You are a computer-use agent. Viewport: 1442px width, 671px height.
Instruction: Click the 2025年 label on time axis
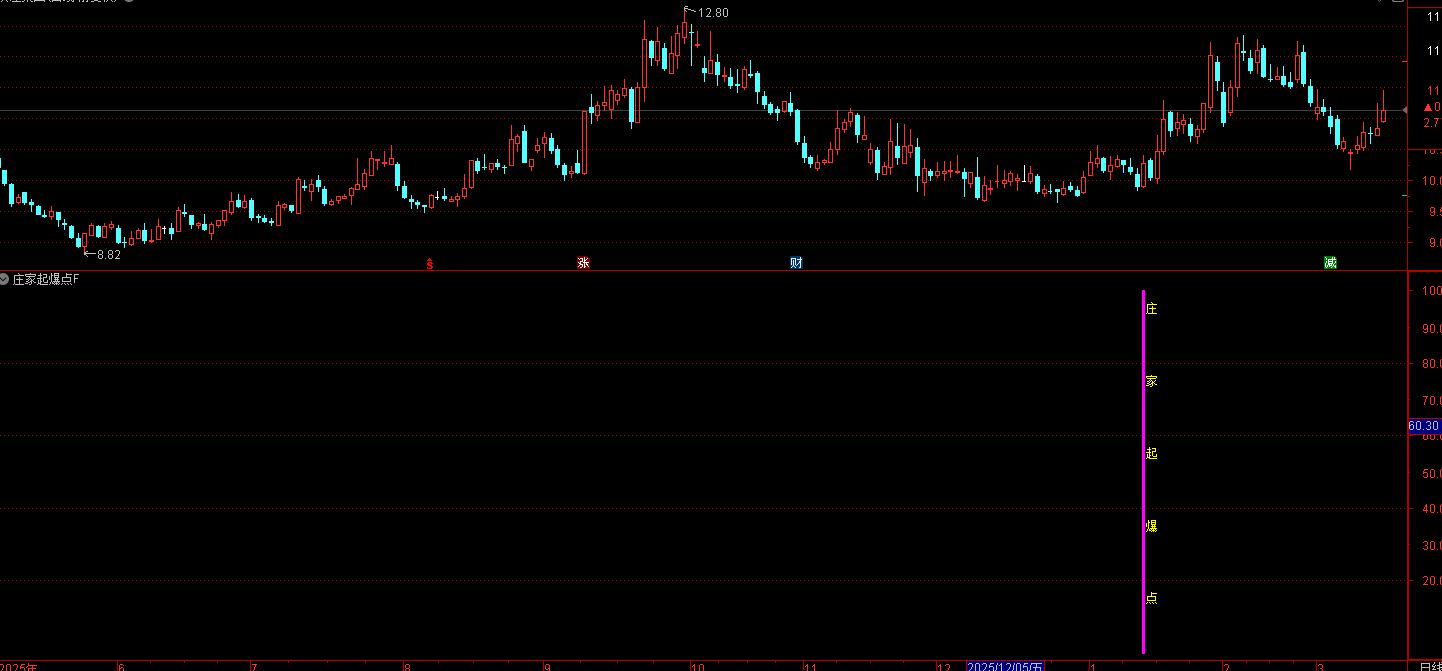click(x=19, y=666)
